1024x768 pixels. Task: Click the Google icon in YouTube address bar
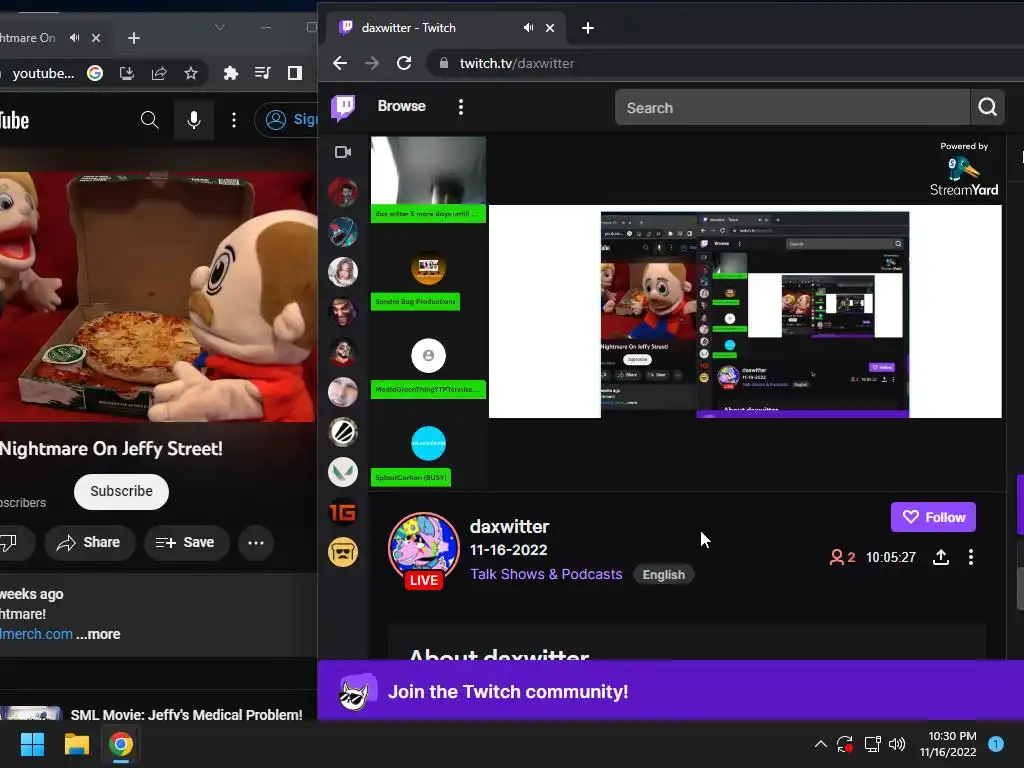click(95, 73)
